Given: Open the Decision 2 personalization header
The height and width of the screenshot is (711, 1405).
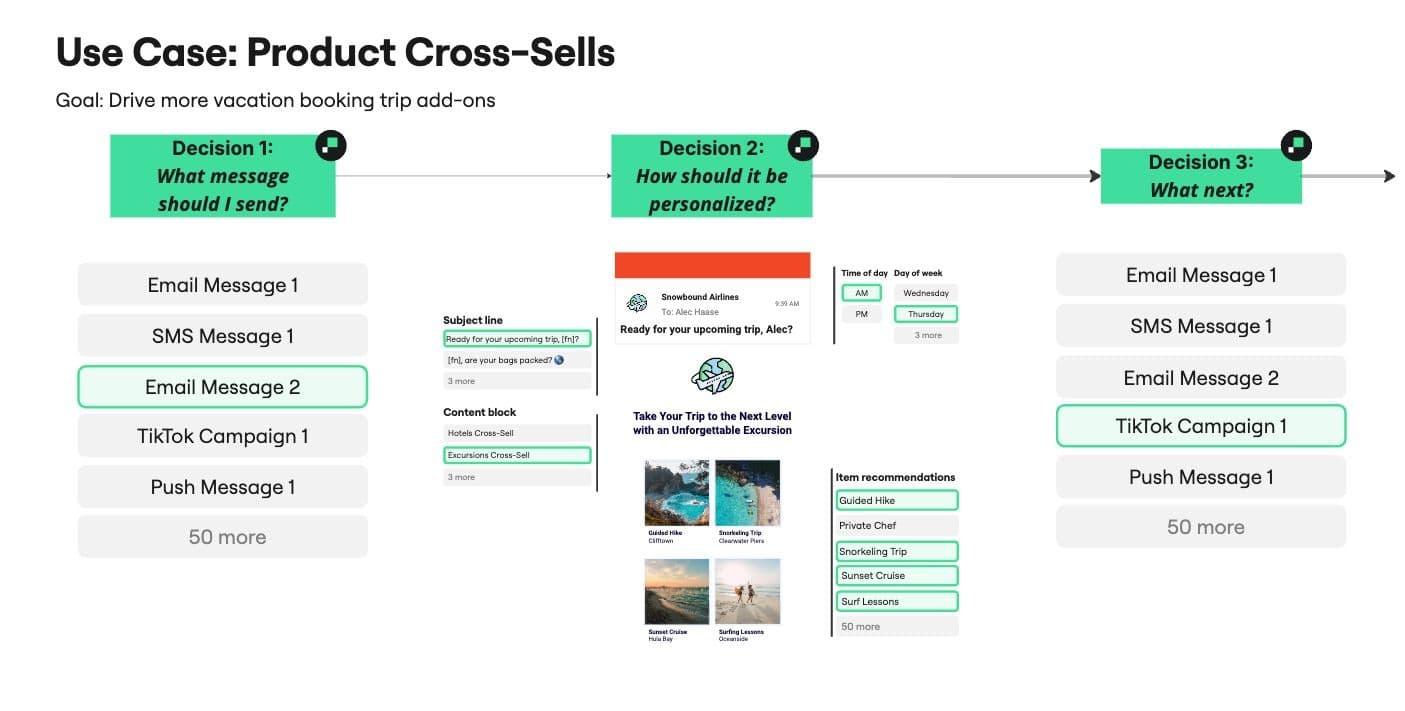Looking at the screenshot, I should click(x=711, y=175).
